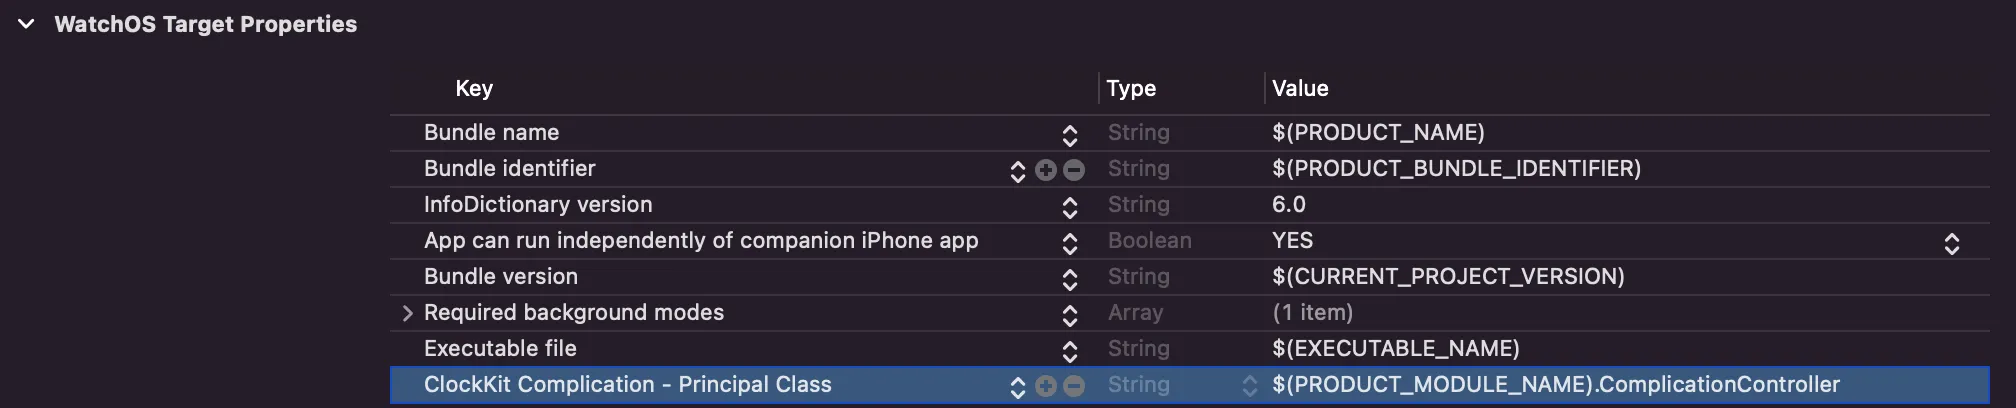Open key stepper for companion iPhone app row
Viewport: 2016px width, 408px height.
click(x=1070, y=243)
